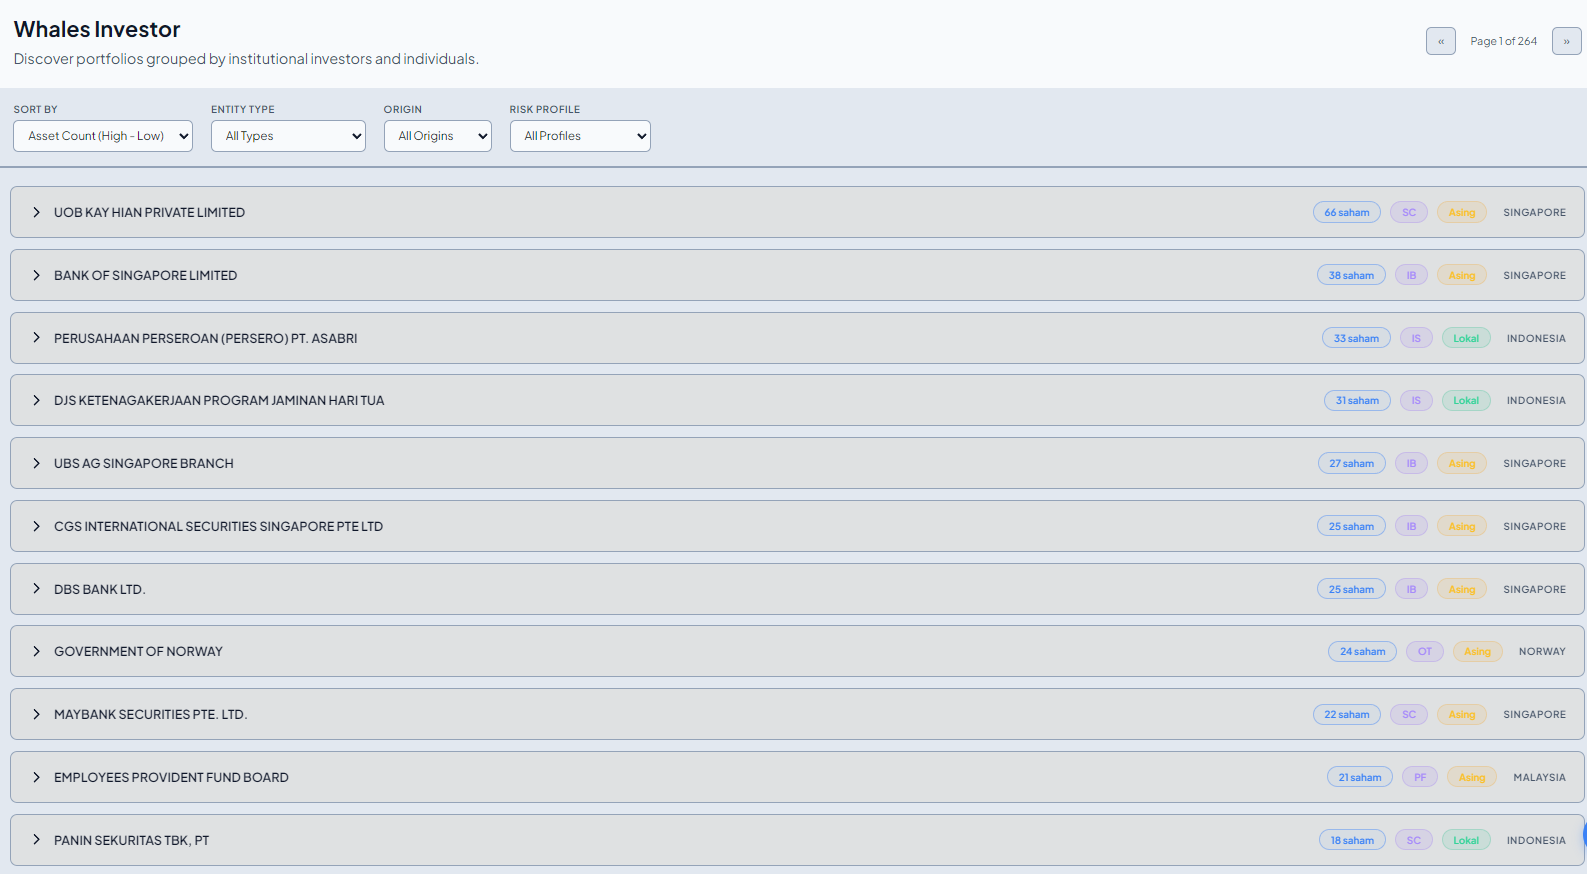Click the 33 saham badge
This screenshot has width=1587, height=874.
(1356, 338)
